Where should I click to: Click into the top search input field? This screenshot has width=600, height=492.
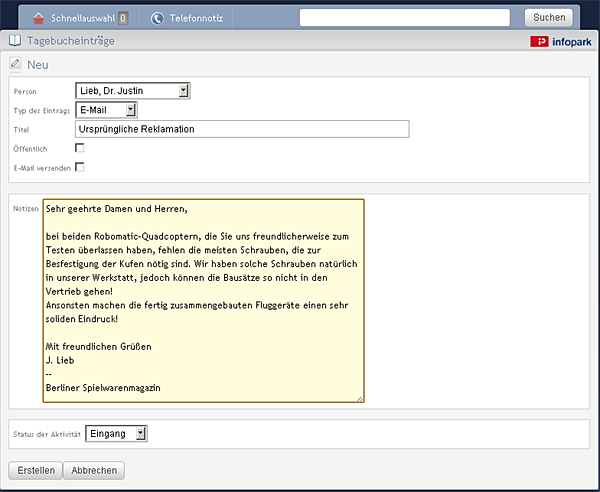pos(405,18)
